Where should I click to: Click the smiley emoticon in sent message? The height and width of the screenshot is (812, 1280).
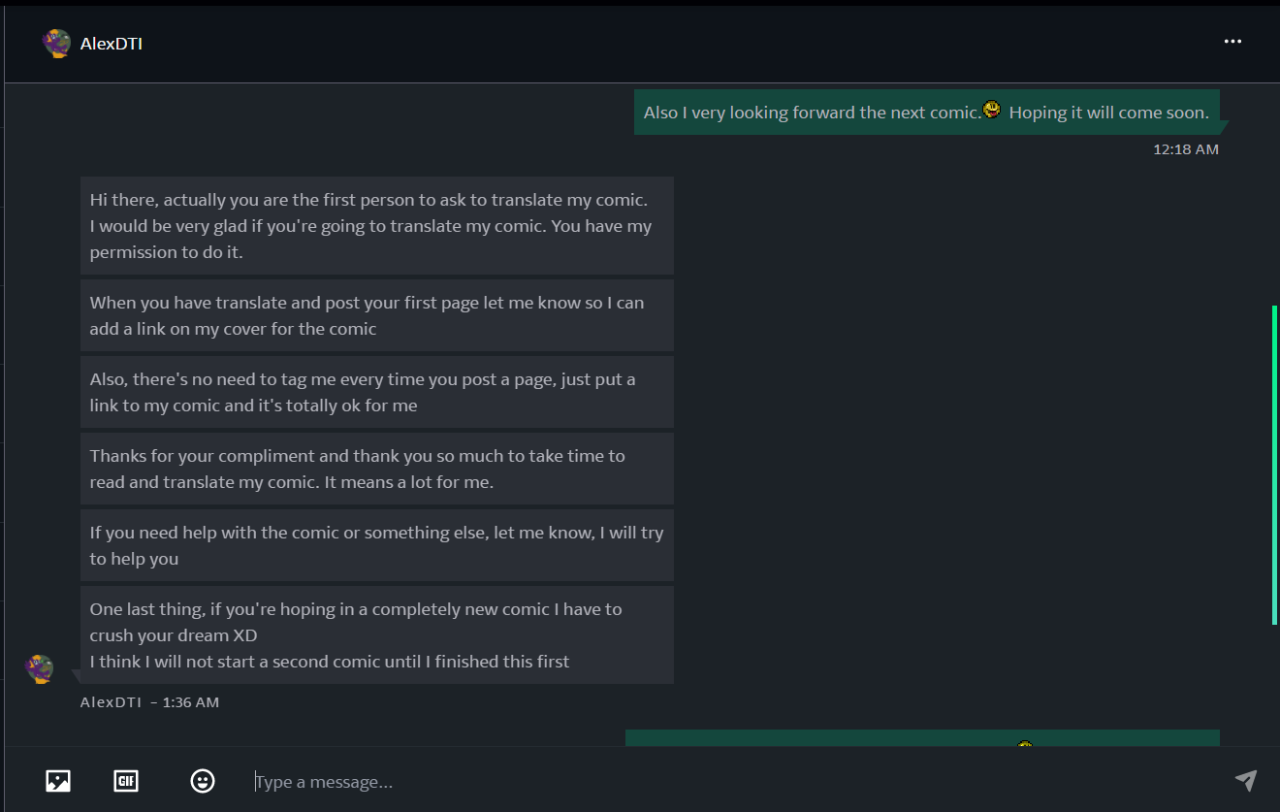click(x=992, y=110)
